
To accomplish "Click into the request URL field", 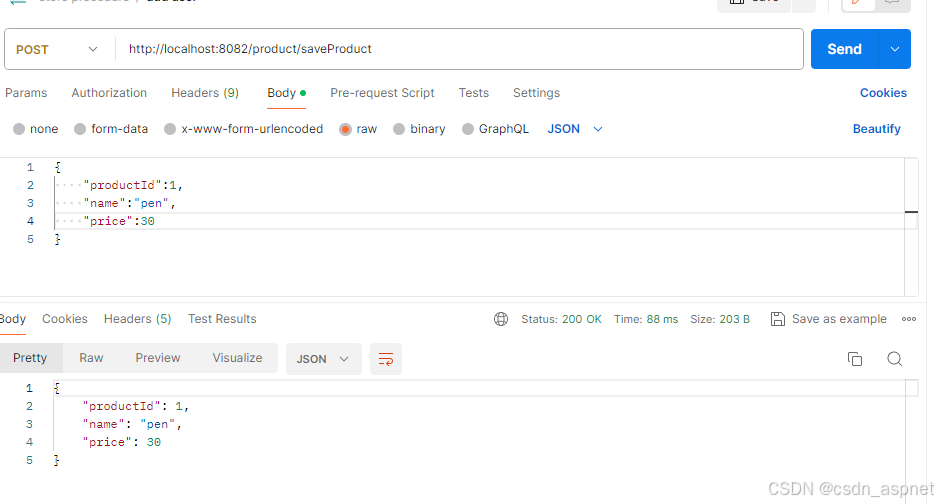I will click(x=461, y=49).
